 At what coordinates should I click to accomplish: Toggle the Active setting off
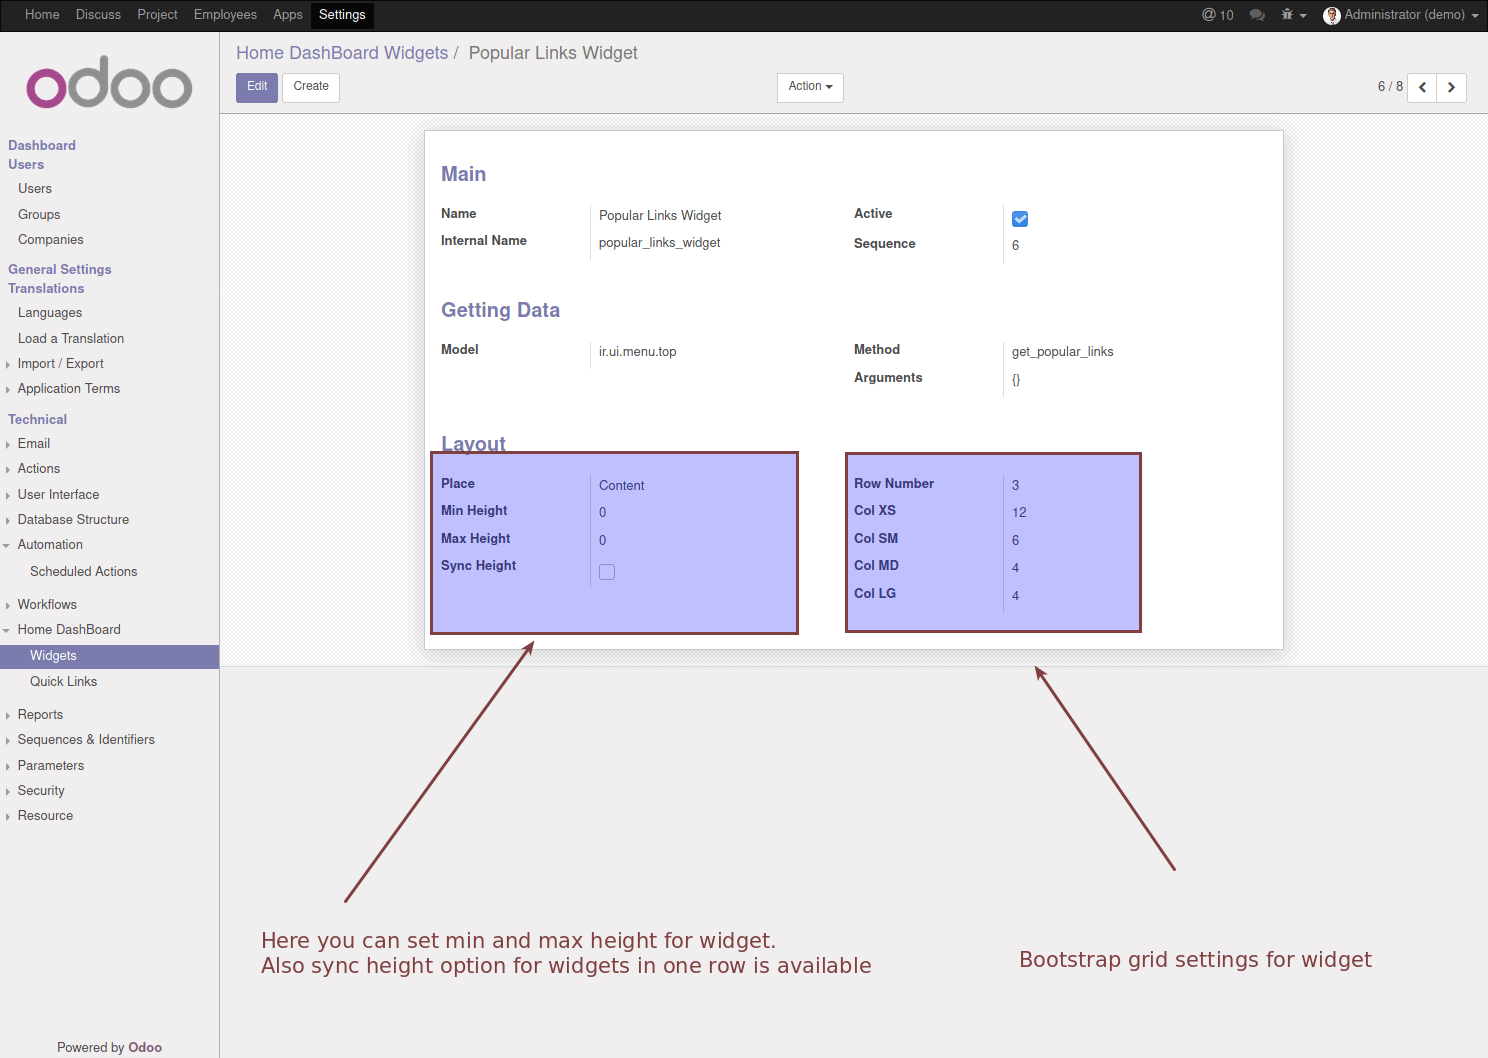(1019, 218)
